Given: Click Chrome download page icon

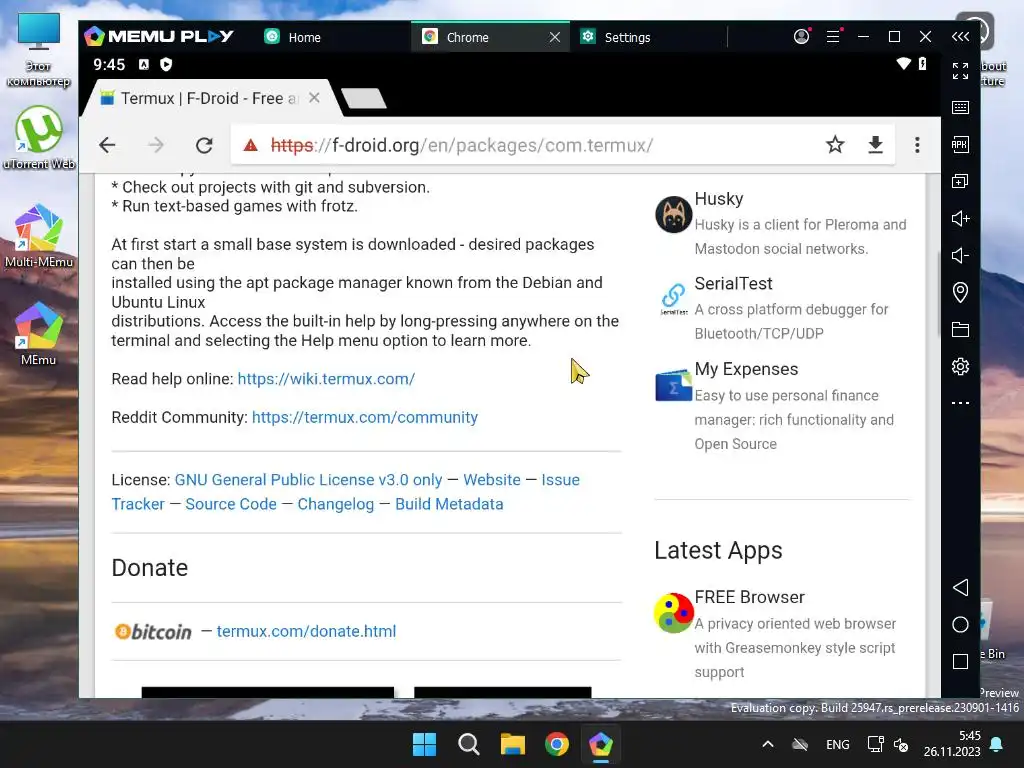Looking at the screenshot, I should pos(875,145).
